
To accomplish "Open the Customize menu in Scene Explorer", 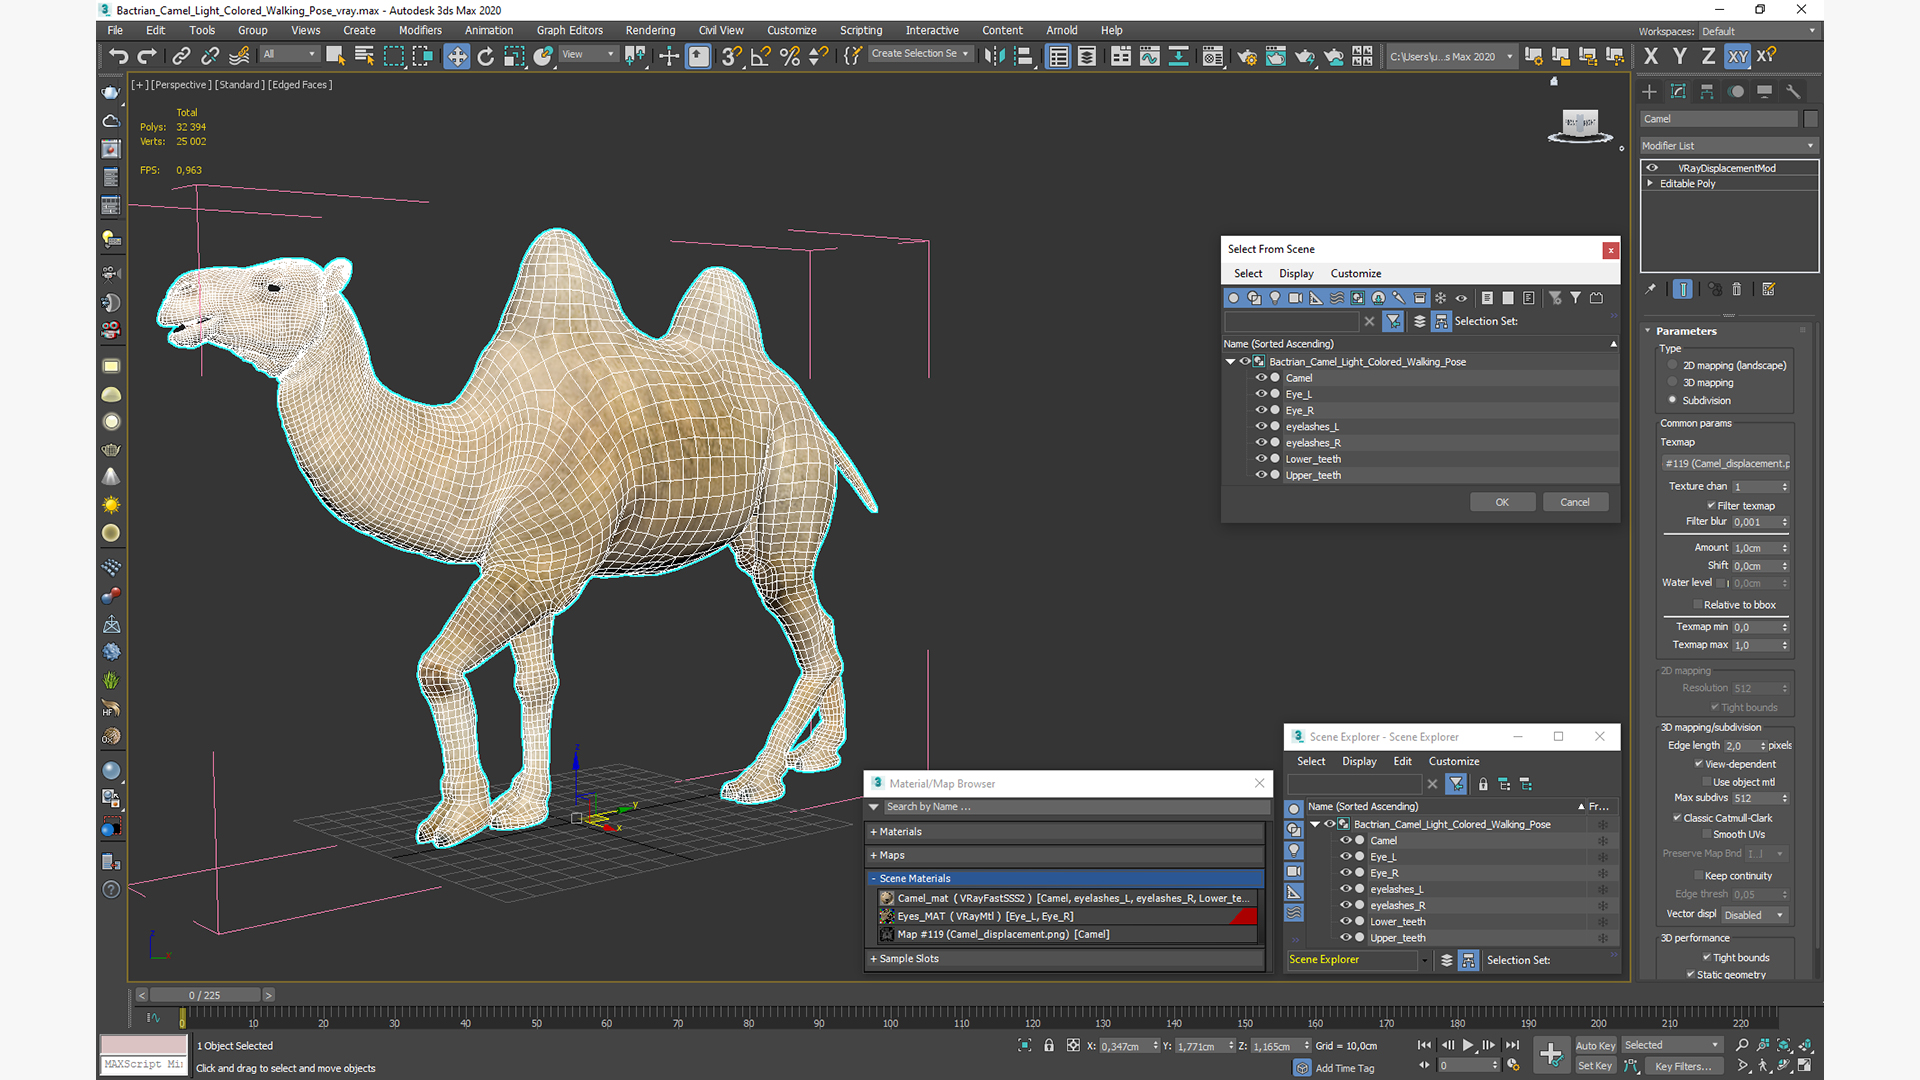I will pyautogui.click(x=1453, y=761).
